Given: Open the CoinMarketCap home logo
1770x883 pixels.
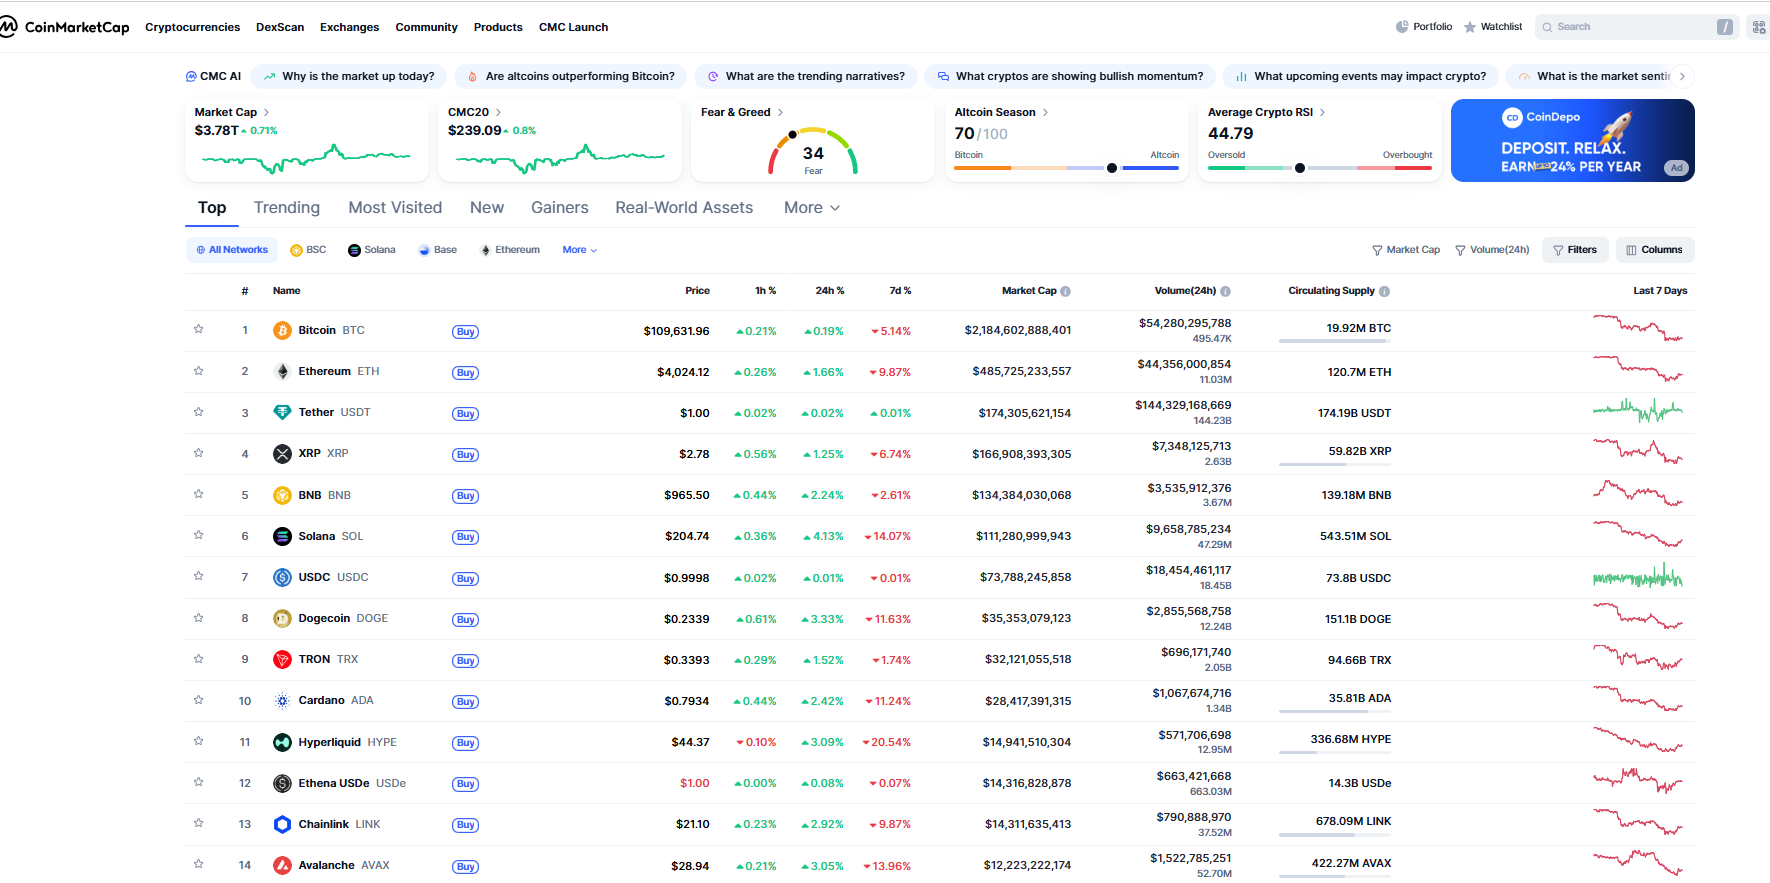Looking at the screenshot, I should click(x=66, y=27).
